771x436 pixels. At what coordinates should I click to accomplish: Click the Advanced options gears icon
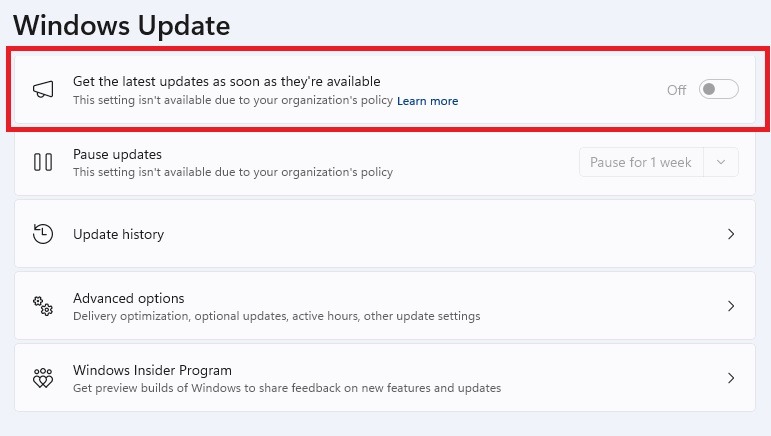43,306
